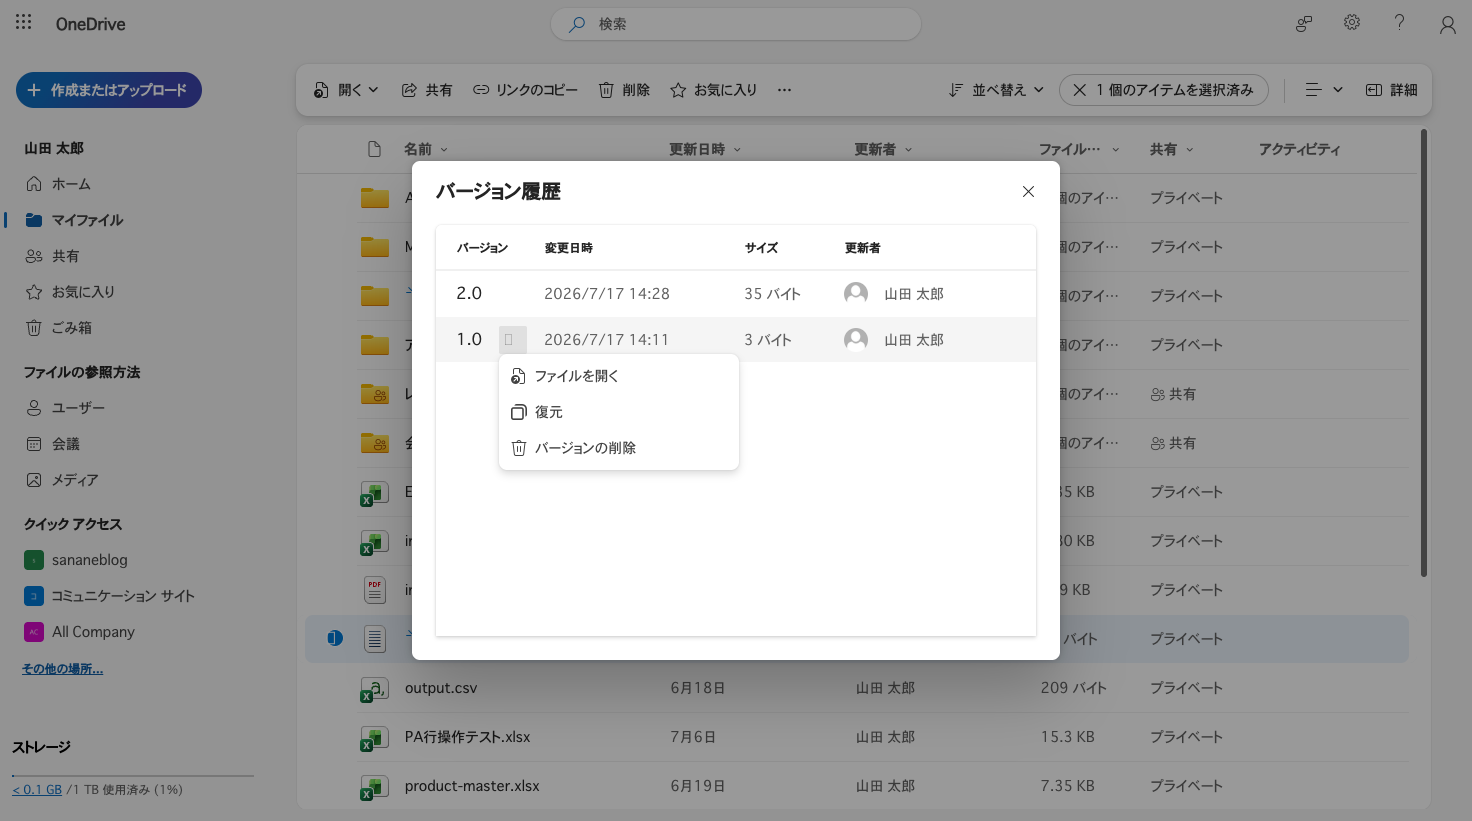
Task: Click the 3 バイト size cell
Action: tap(768, 340)
